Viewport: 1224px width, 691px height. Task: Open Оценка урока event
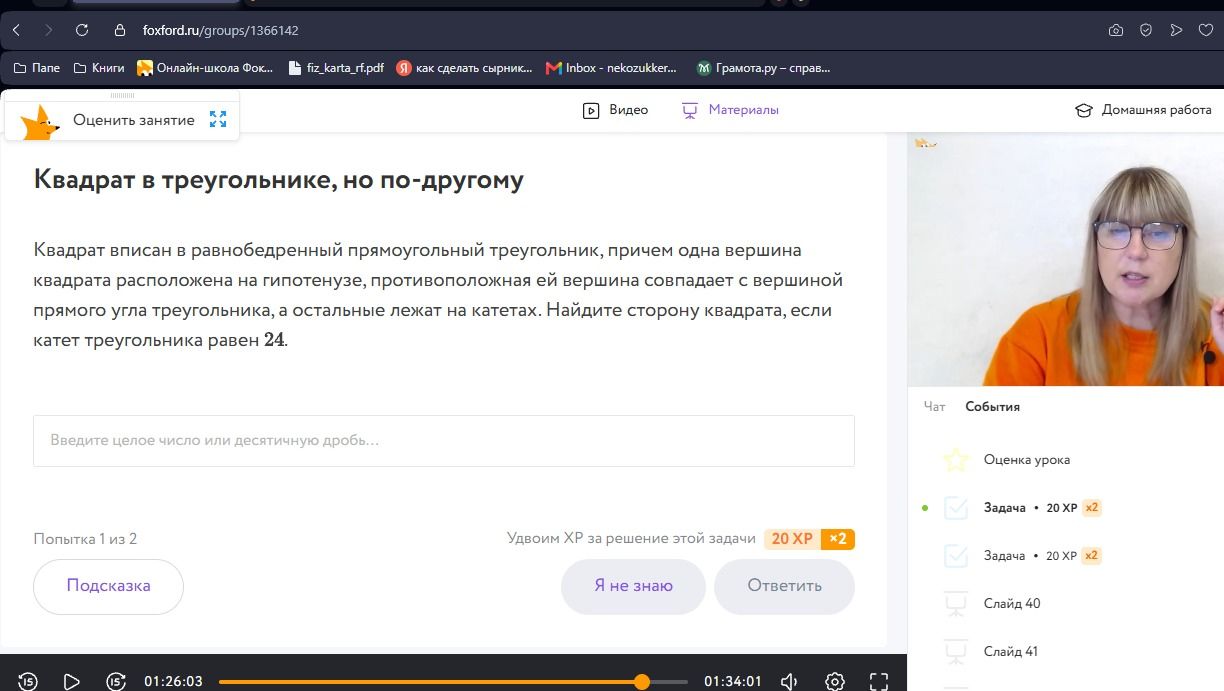[1026, 460]
